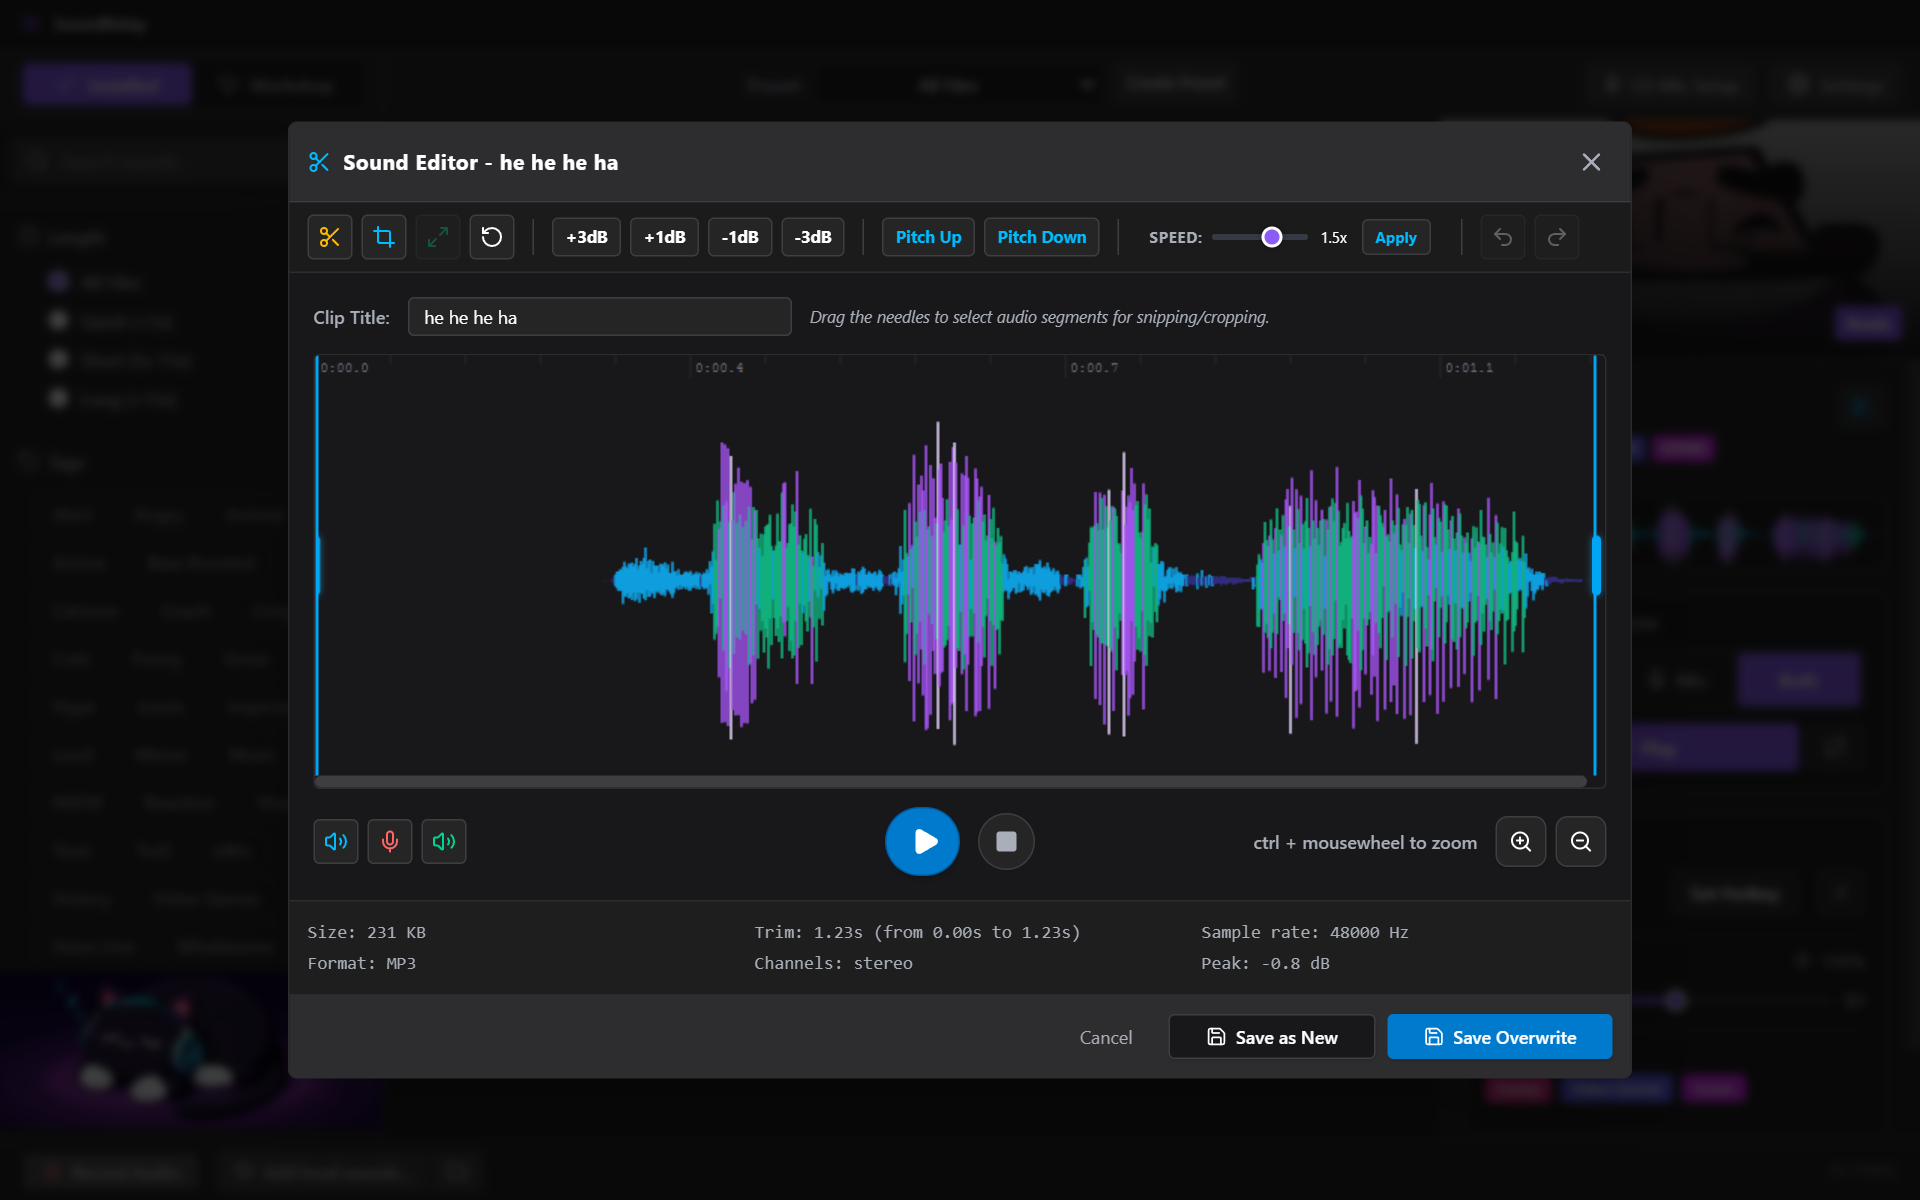The height and width of the screenshot is (1200, 1920).
Task: Stop audio playback
Action: coord(1006,841)
